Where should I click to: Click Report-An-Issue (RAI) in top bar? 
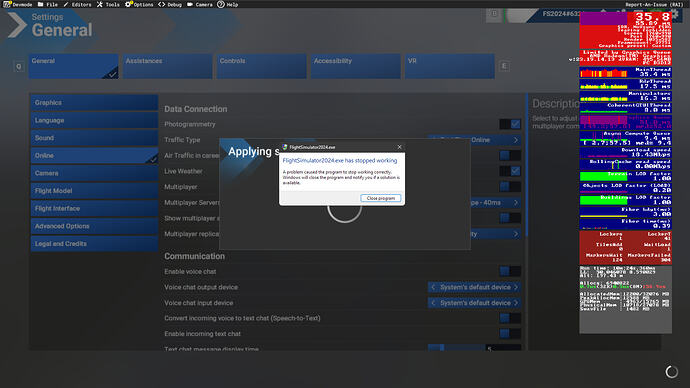point(654,4)
